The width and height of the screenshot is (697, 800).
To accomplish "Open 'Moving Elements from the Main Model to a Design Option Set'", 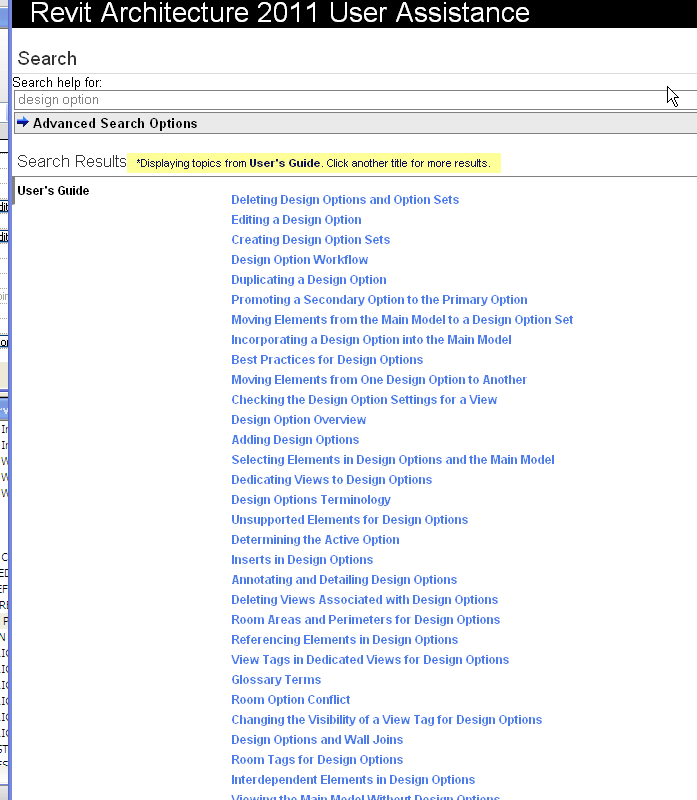I will tap(402, 320).
